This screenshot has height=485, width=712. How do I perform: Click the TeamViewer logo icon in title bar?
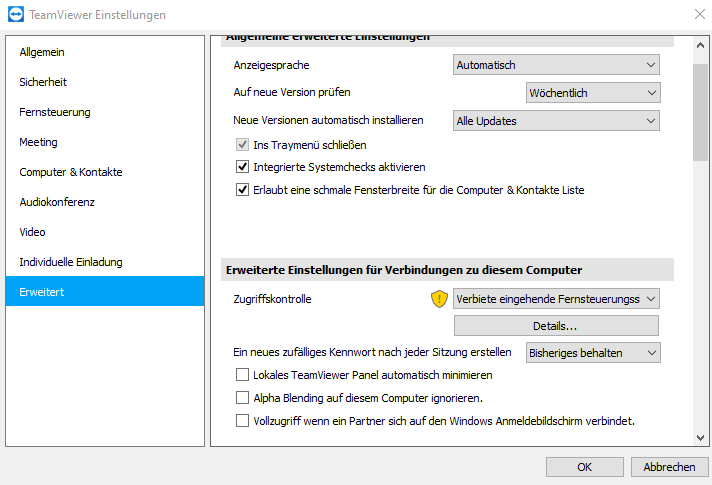pyautogui.click(x=16, y=14)
